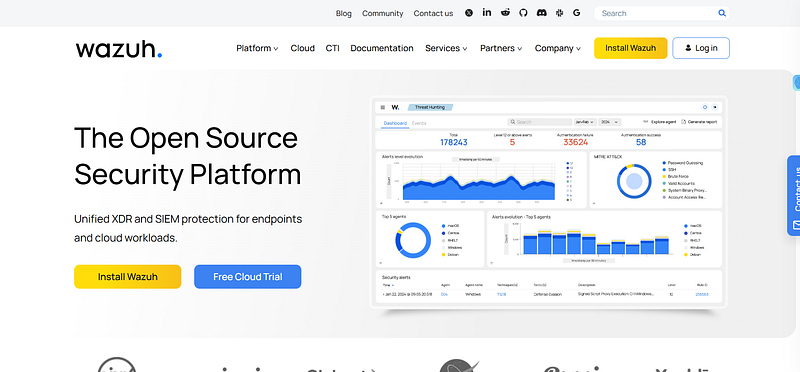
Task: Click Generate report text in dashboard
Action: click(702, 122)
